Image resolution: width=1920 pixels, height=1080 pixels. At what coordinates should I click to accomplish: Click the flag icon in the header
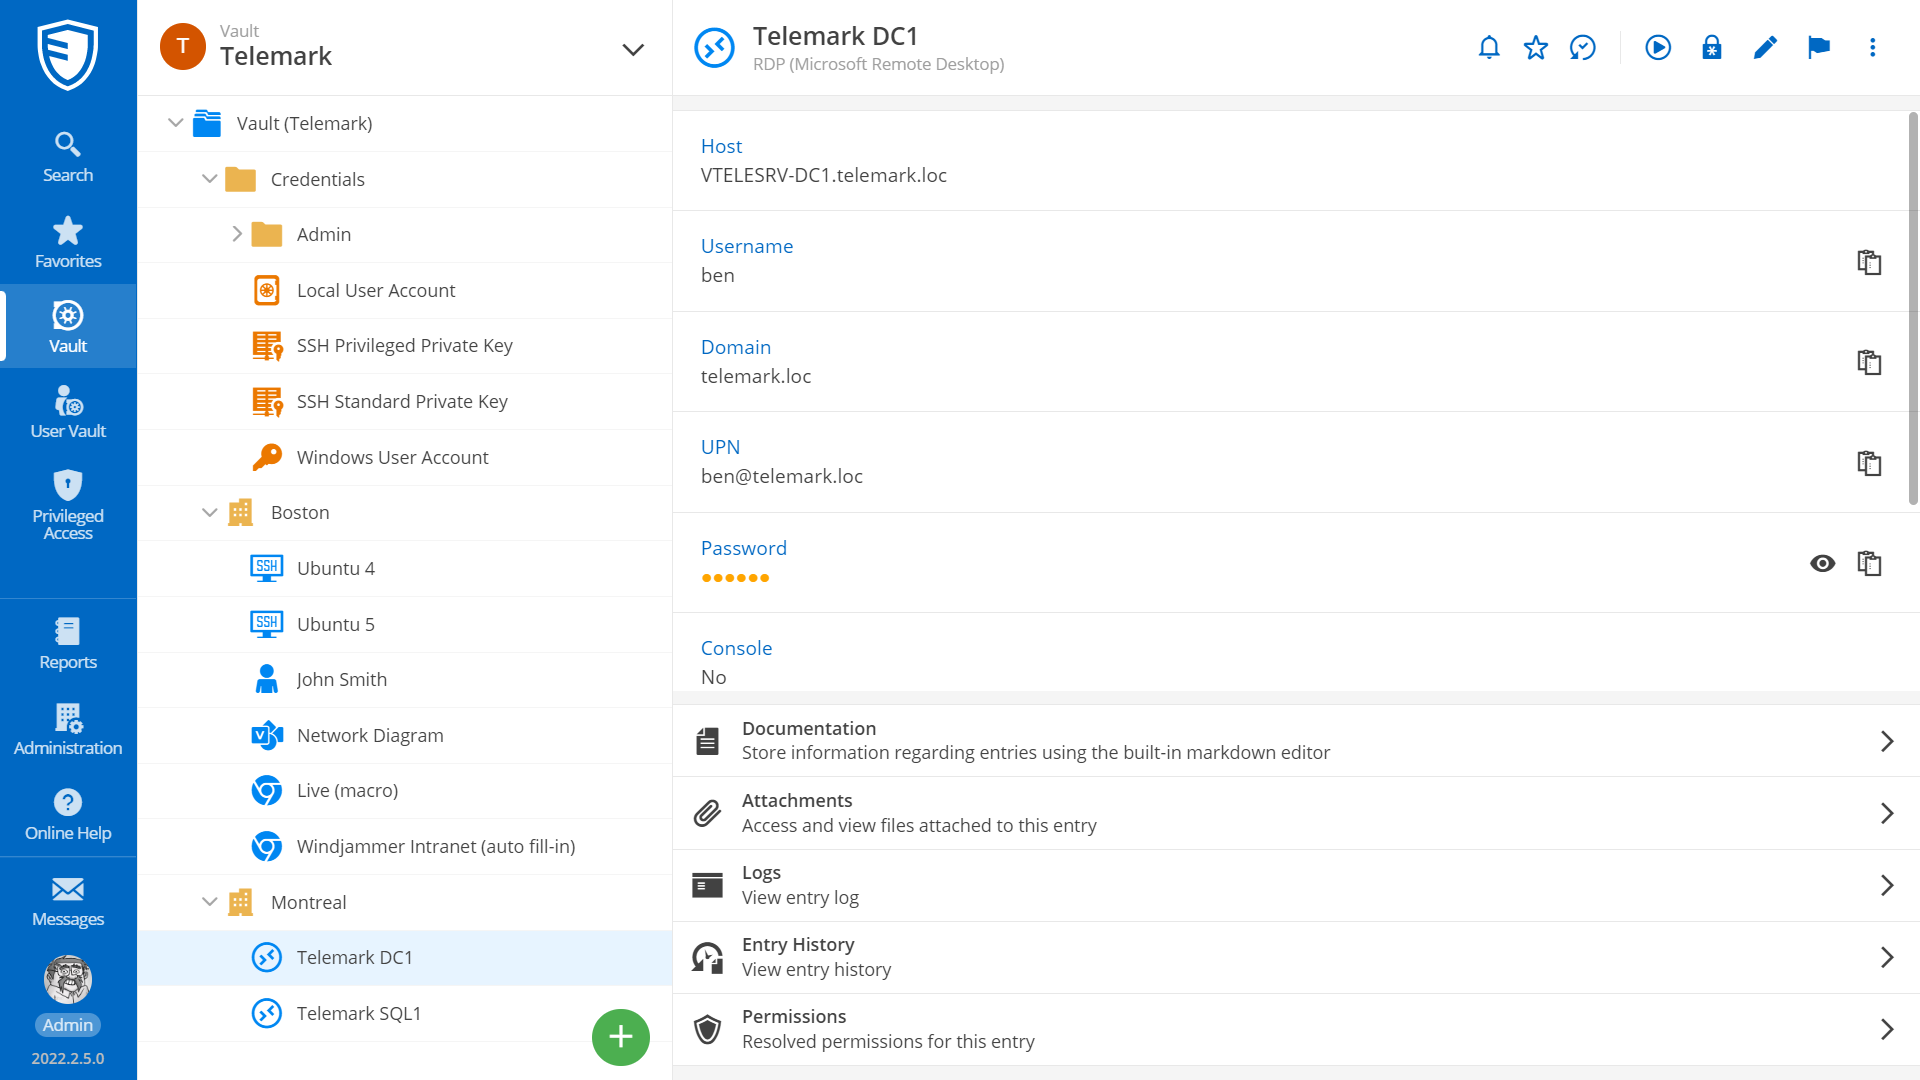coord(1819,47)
